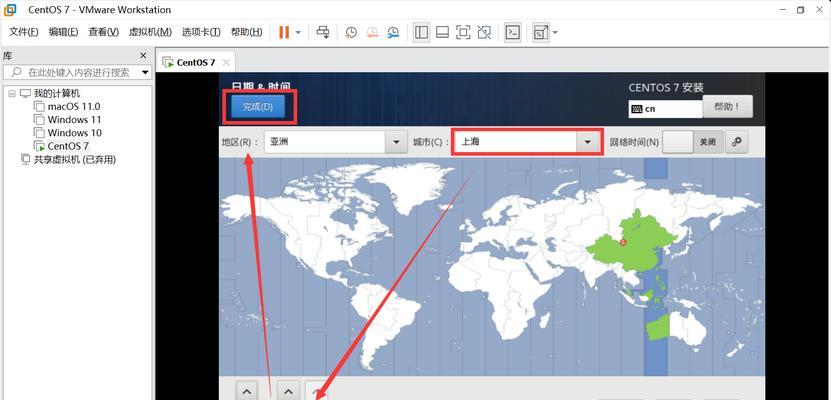Click the stretch guest display icon

541,32
